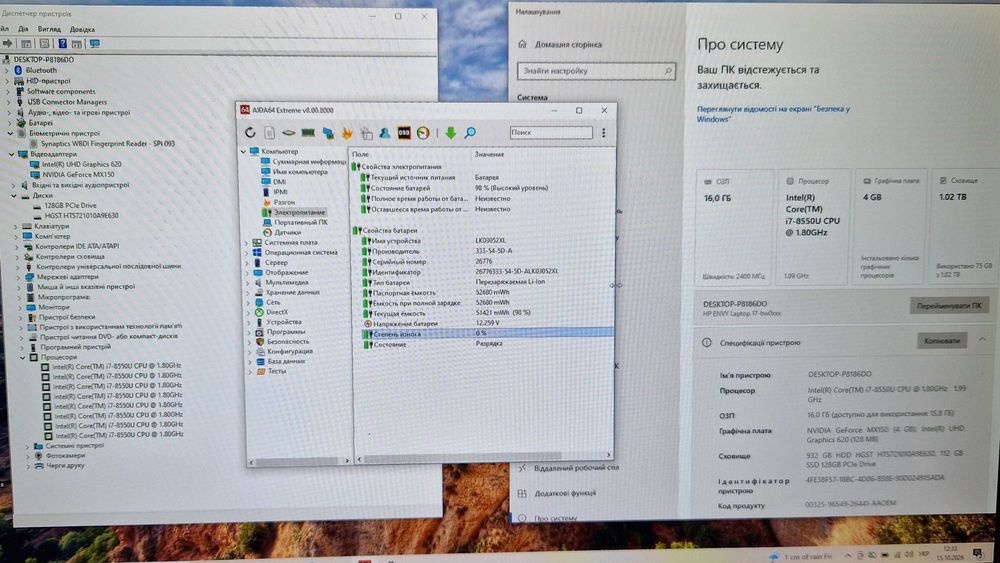The image size is (1000, 563).
Task: Select Портативный ПК in AIDA64 tree
Action: [x=300, y=223]
